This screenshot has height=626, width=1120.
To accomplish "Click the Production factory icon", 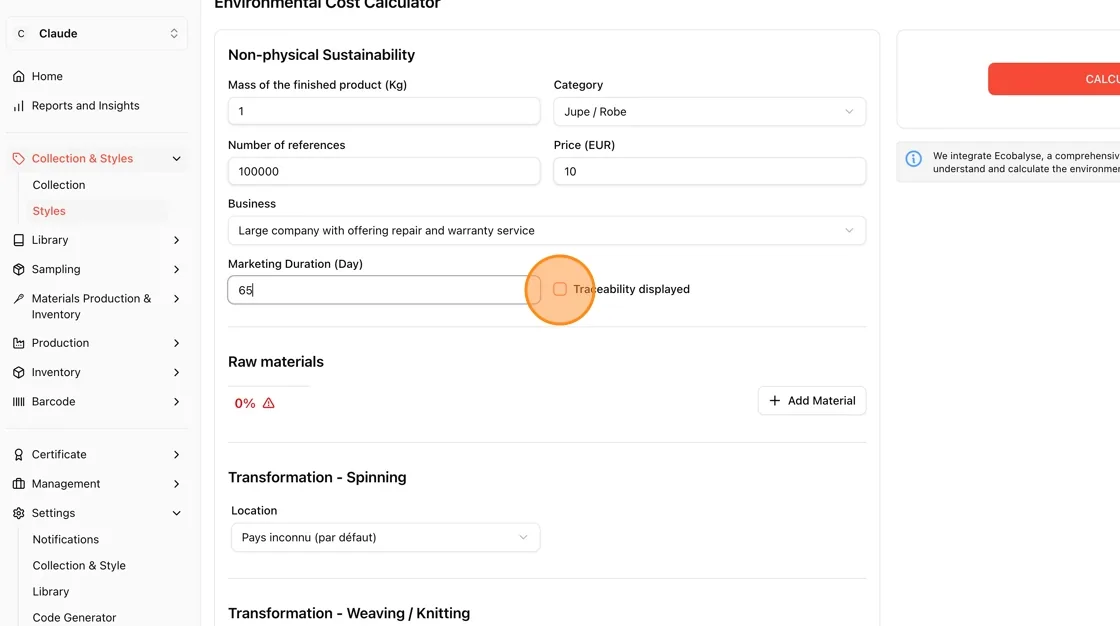I will [19, 343].
